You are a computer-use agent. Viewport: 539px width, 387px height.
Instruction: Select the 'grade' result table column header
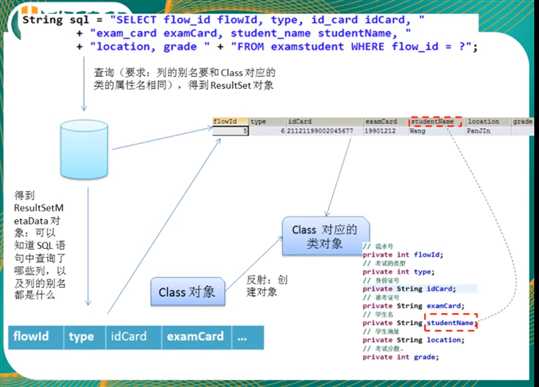[522, 121]
